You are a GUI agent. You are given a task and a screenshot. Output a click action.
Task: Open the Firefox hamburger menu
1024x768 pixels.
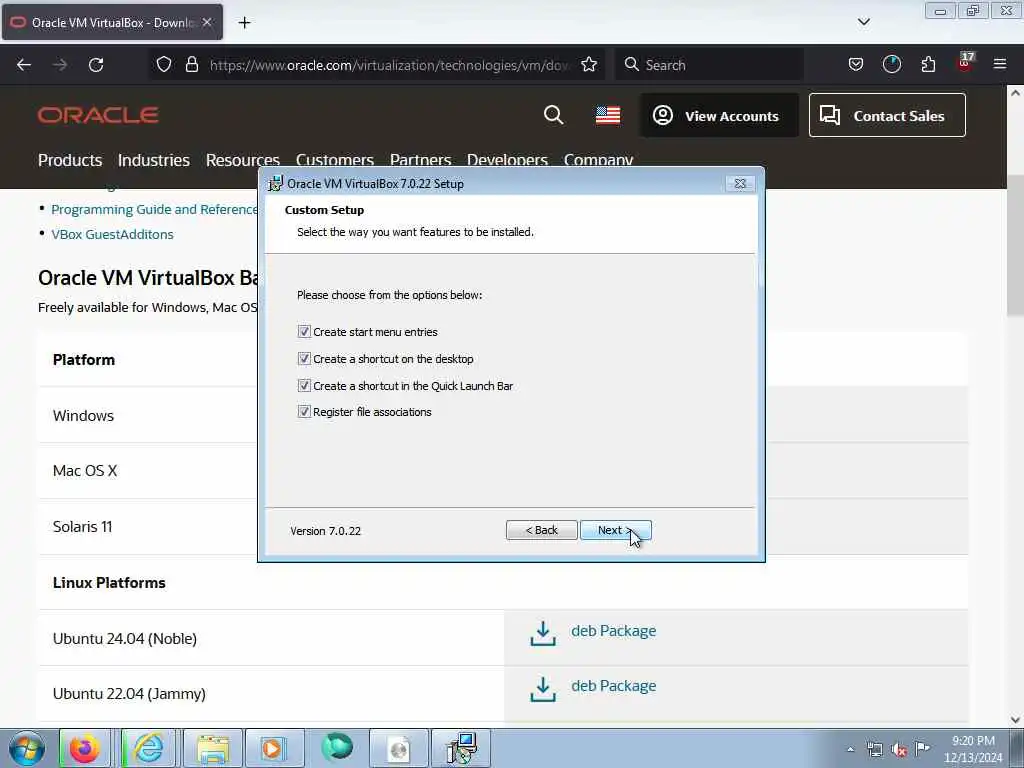click(x=1000, y=64)
